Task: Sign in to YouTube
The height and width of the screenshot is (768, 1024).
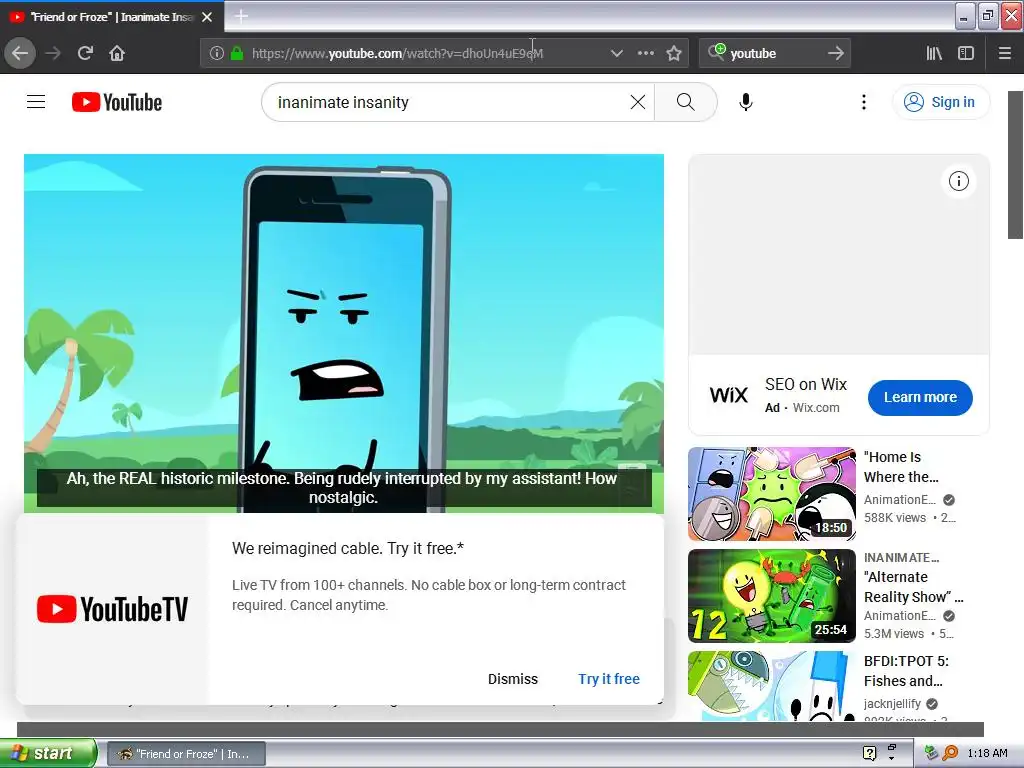Action: (x=940, y=102)
